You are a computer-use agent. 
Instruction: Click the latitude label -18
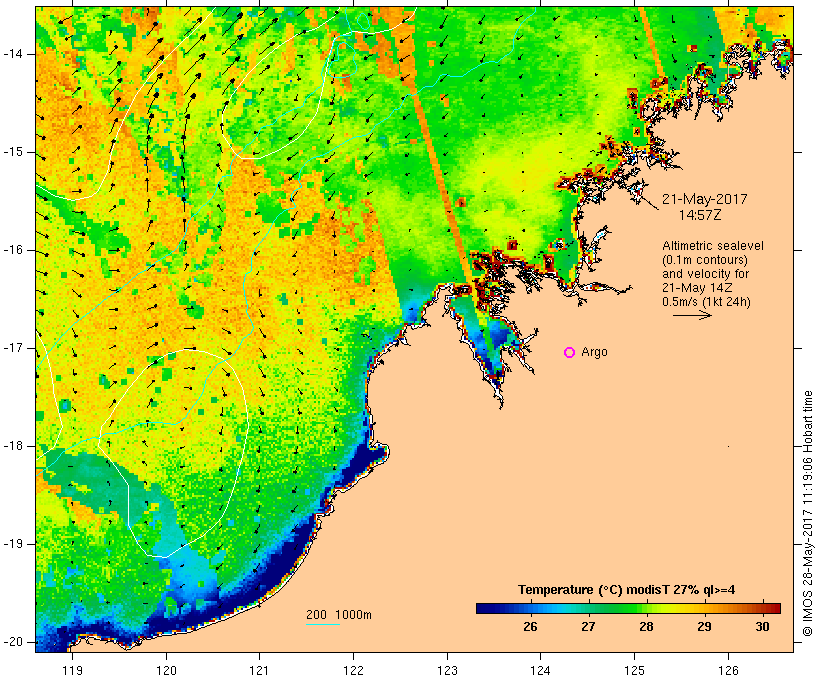12,446
